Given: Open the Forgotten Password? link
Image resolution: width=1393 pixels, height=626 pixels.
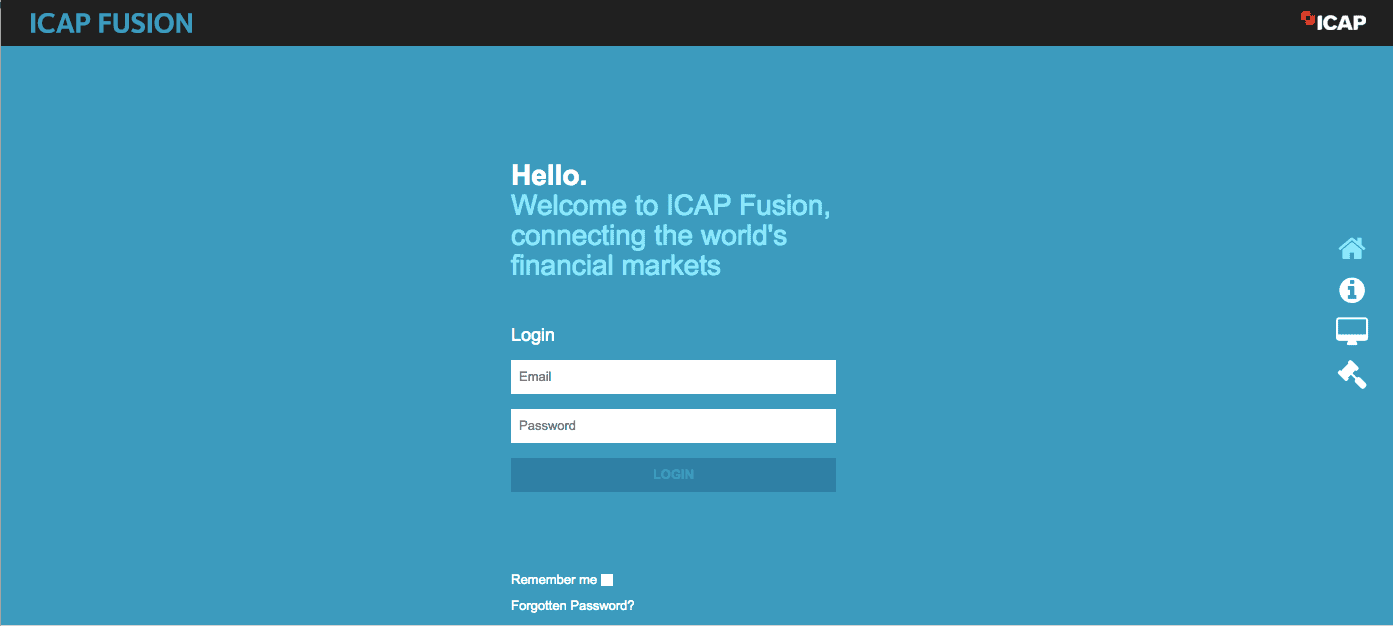Looking at the screenshot, I should [x=572, y=606].
